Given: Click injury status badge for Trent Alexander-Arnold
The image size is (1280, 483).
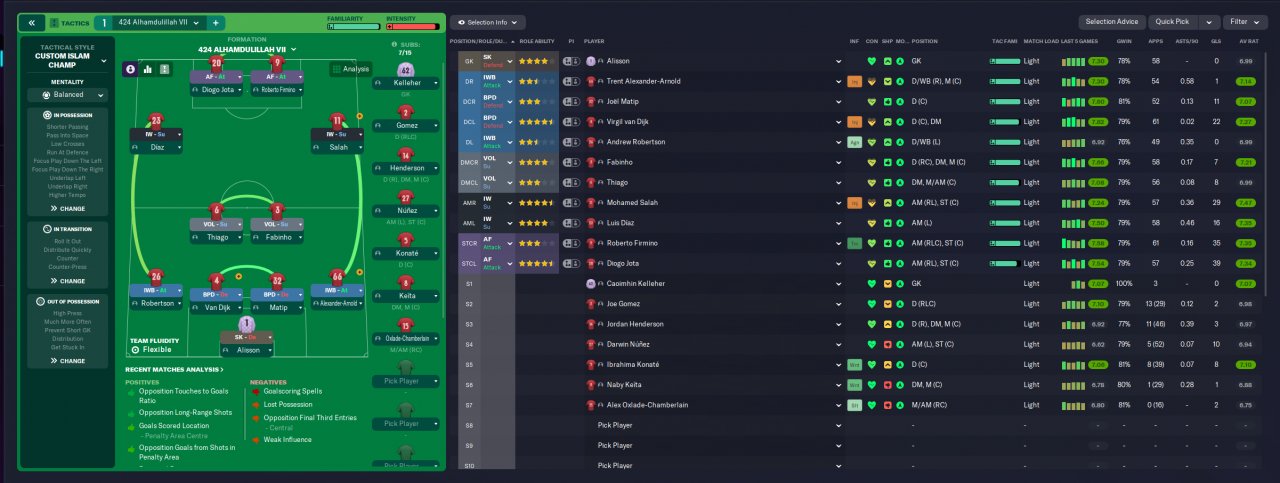Looking at the screenshot, I should [x=854, y=81].
